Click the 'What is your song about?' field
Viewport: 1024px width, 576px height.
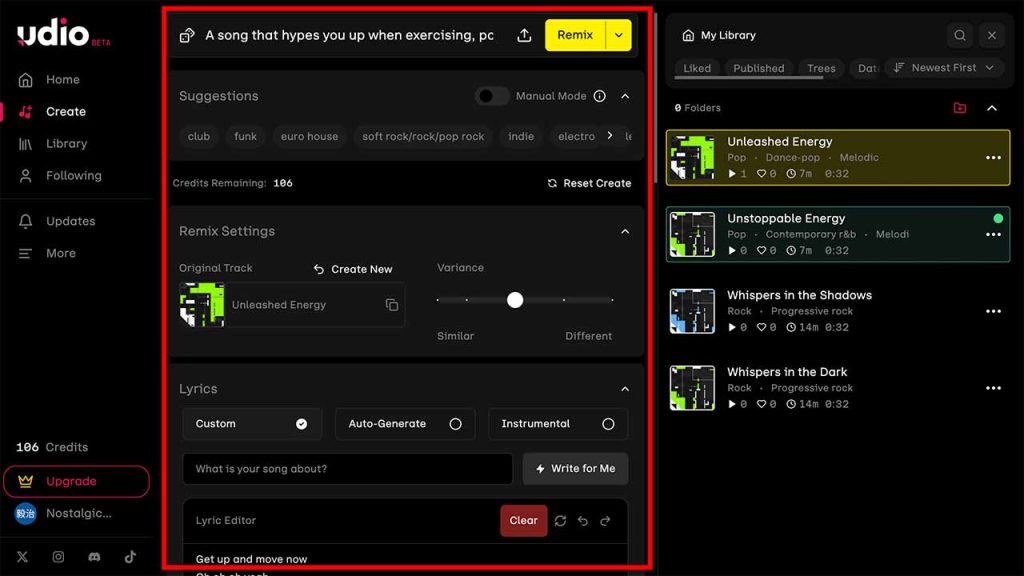point(347,469)
